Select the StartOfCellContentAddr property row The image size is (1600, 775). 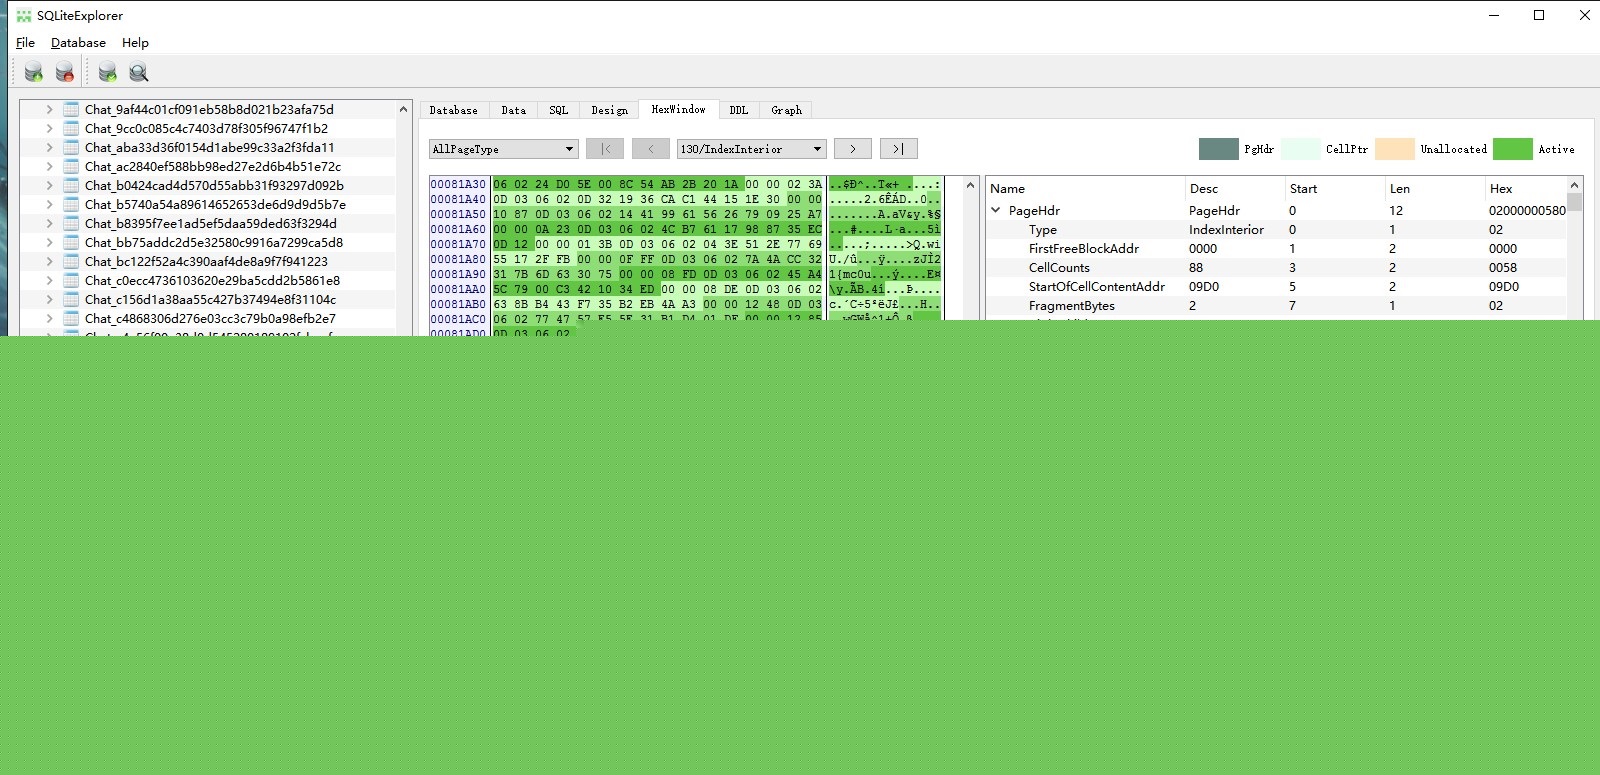[1276, 287]
